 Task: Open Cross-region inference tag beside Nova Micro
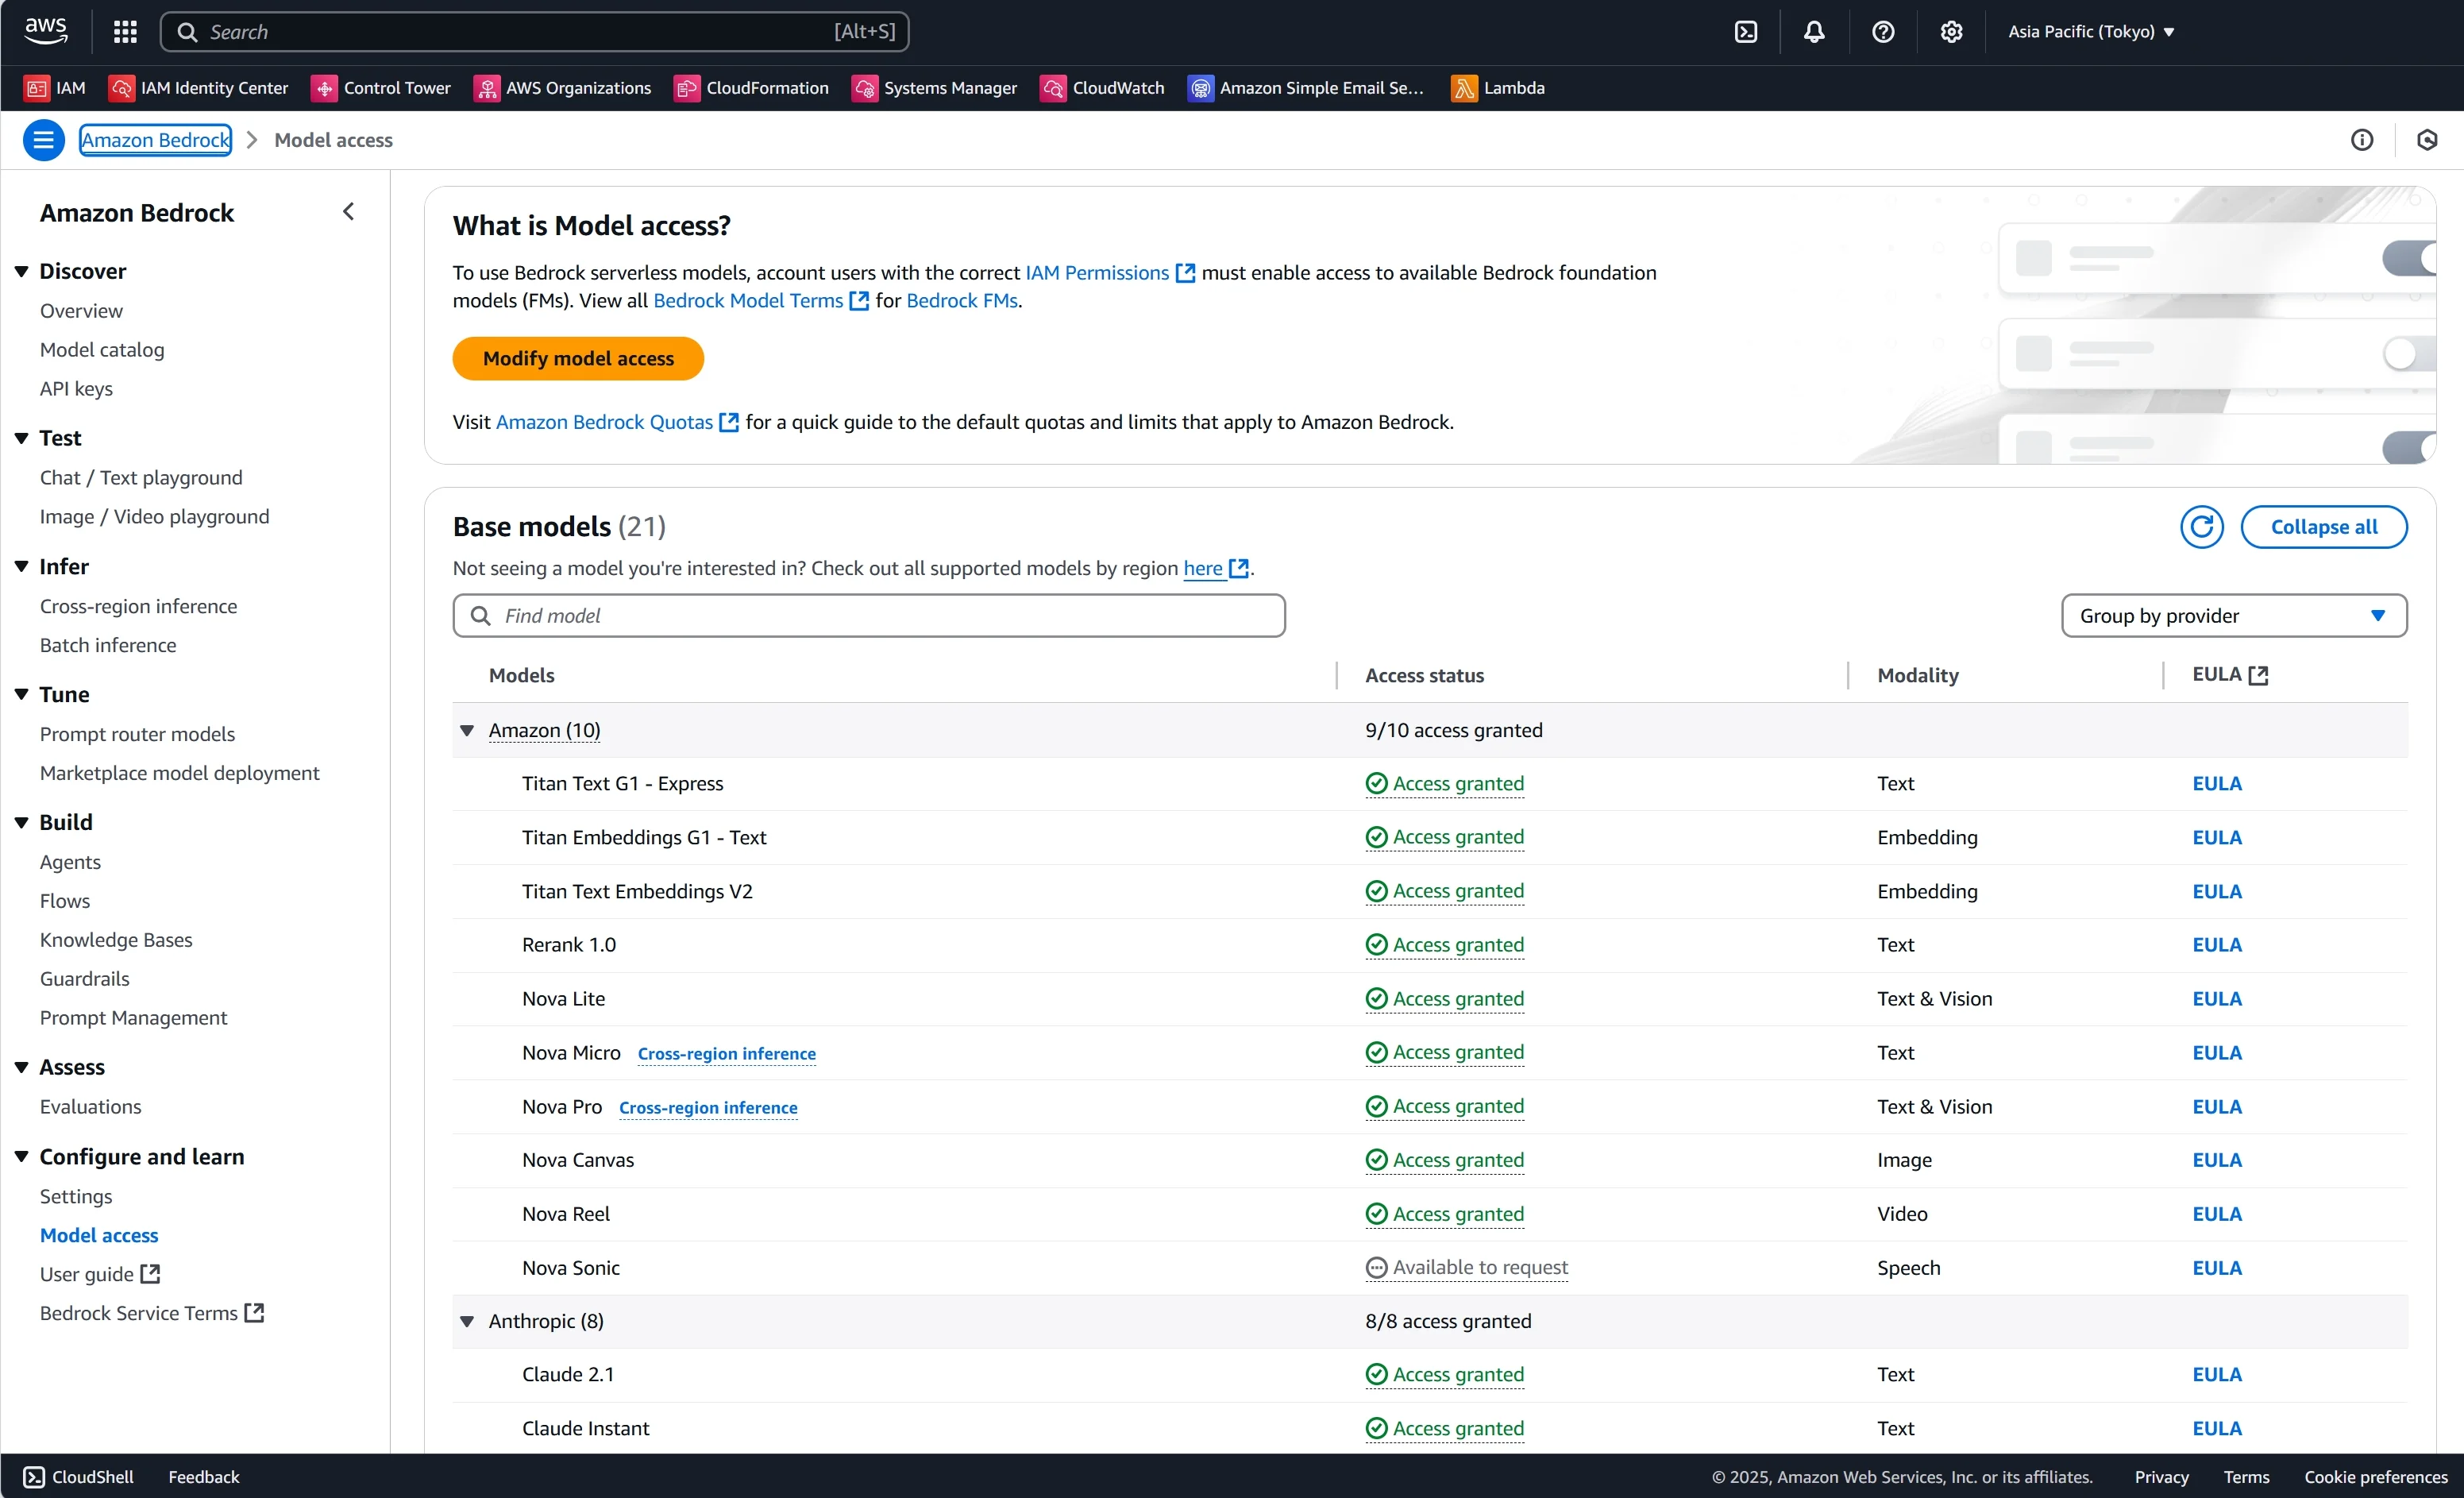727,1054
